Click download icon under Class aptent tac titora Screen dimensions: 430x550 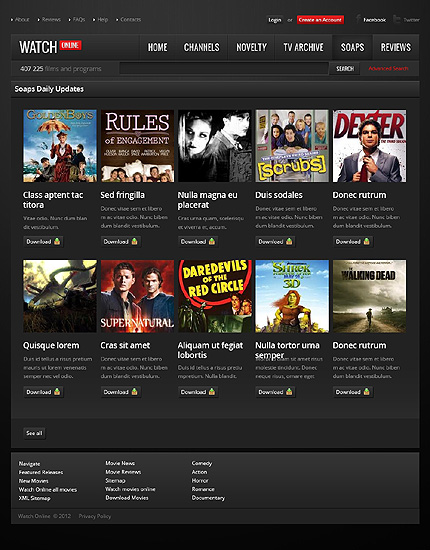coord(57,241)
